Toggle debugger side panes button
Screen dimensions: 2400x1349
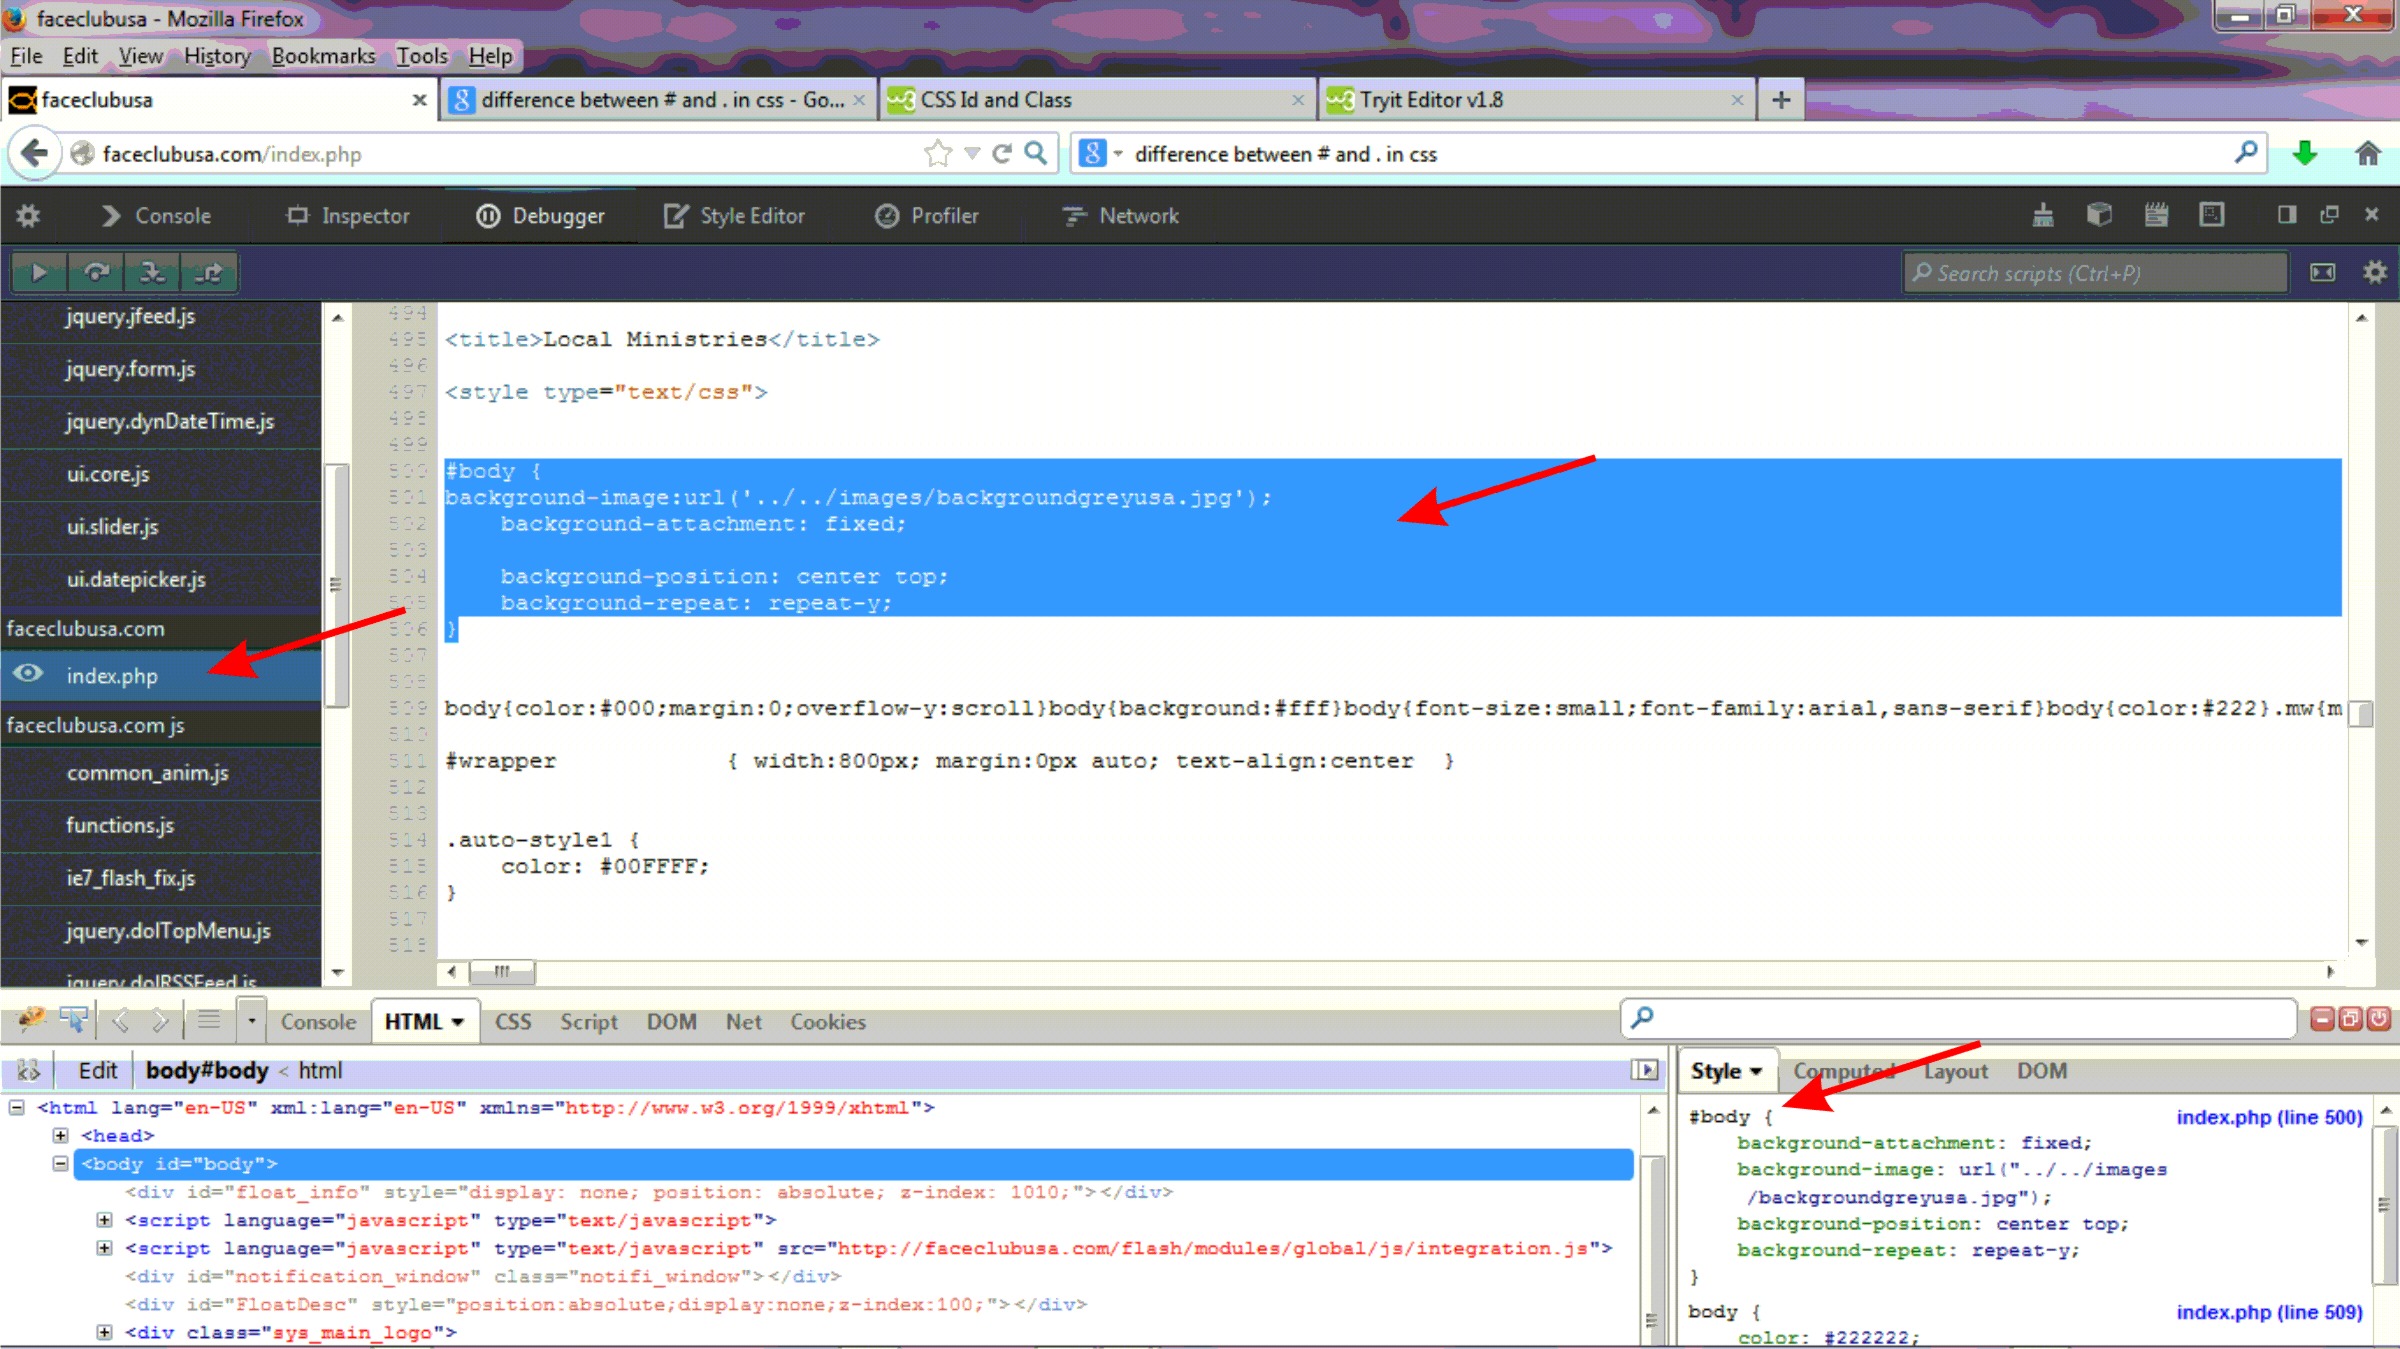[2322, 272]
